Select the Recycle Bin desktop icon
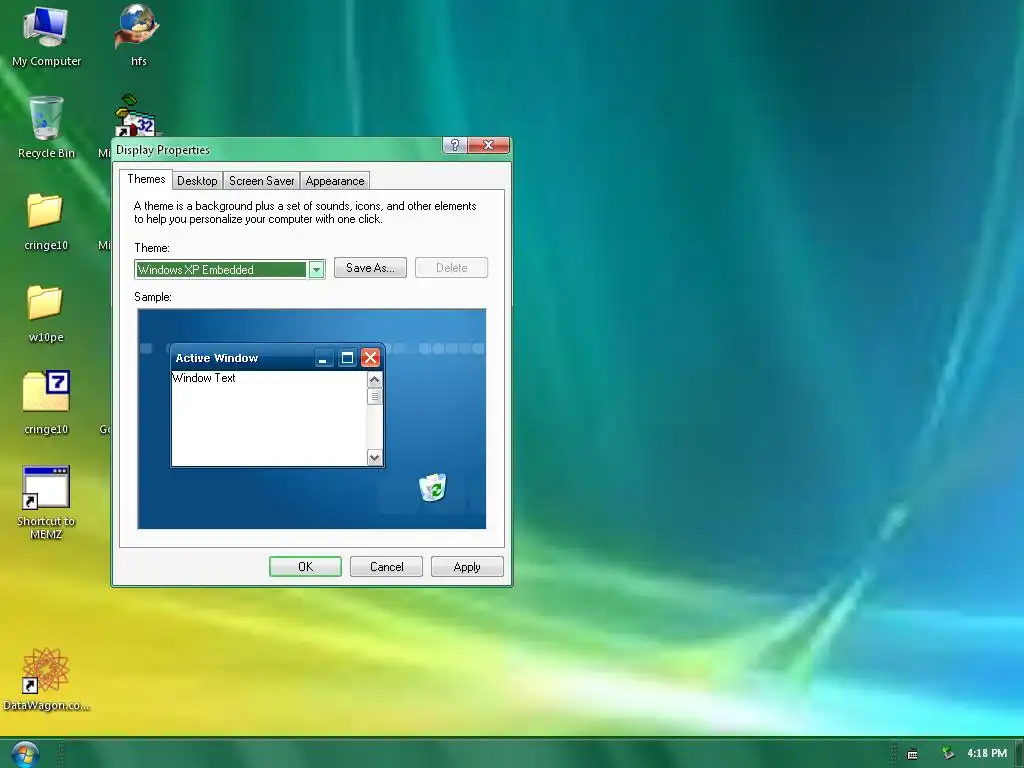 point(46,127)
